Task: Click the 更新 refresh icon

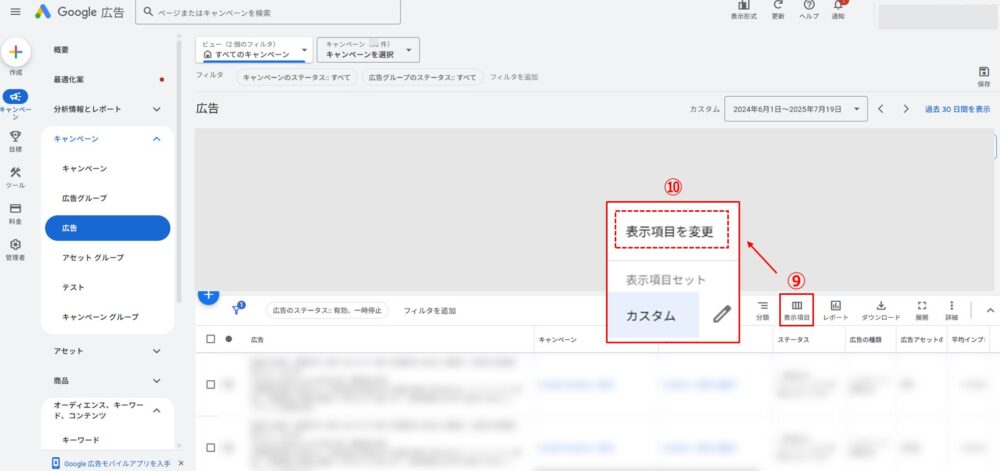Action: click(x=777, y=9)
